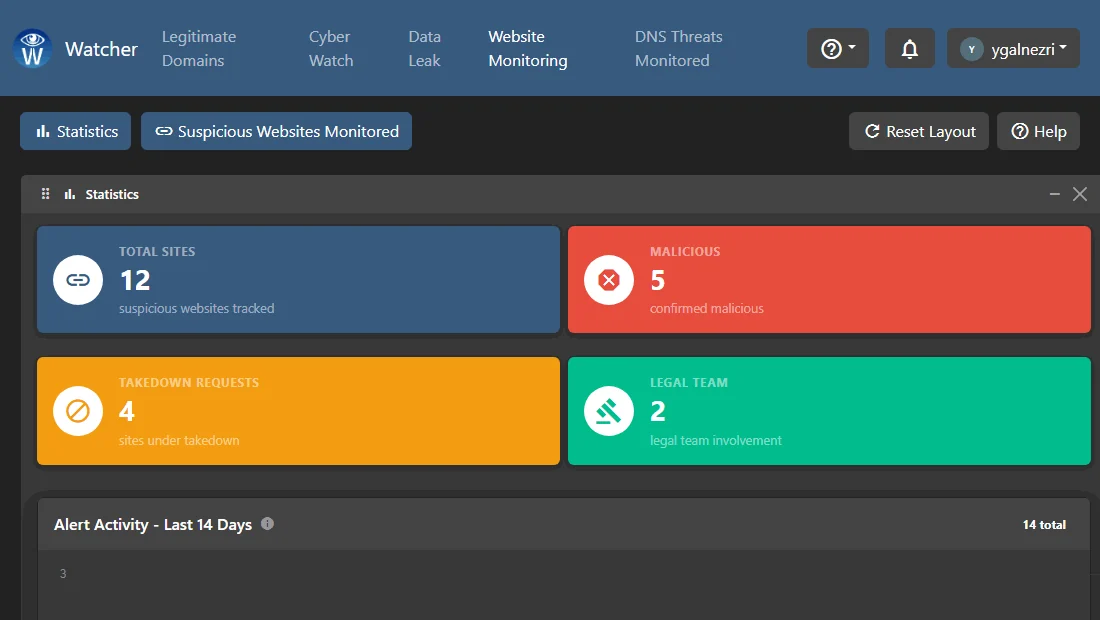Open the help question-mark dropdown
This screenshot has height=620, width=1100.
coord(838,48)
